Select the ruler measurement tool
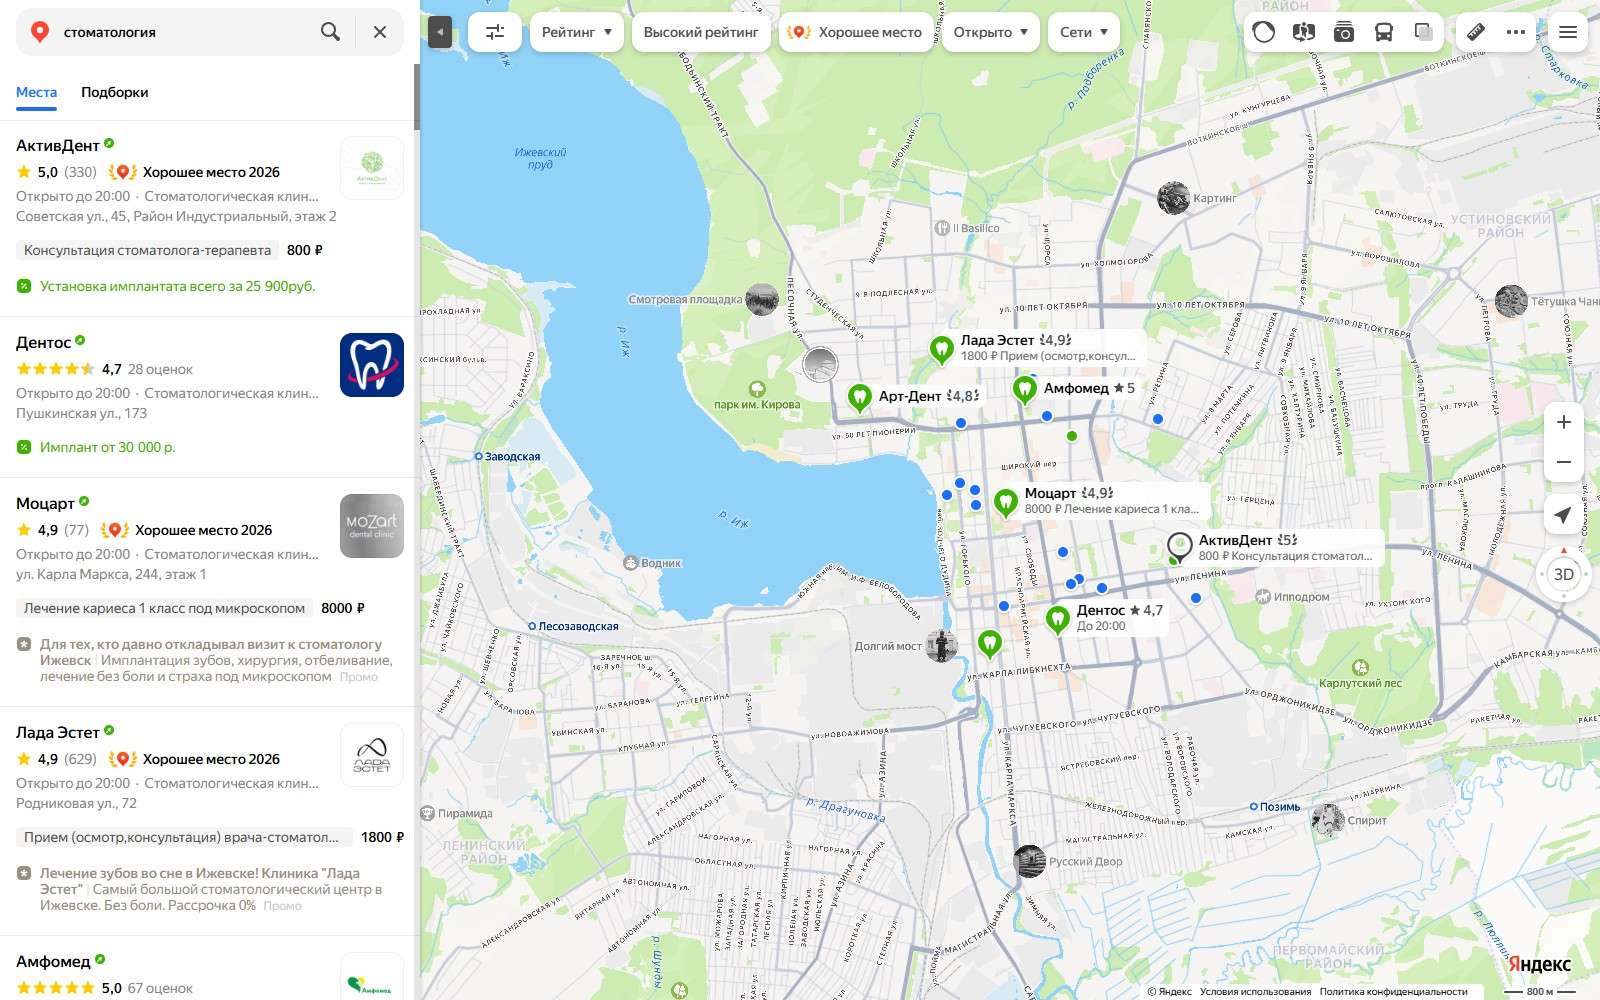1600x1000 pixels. click(1476, 32)
